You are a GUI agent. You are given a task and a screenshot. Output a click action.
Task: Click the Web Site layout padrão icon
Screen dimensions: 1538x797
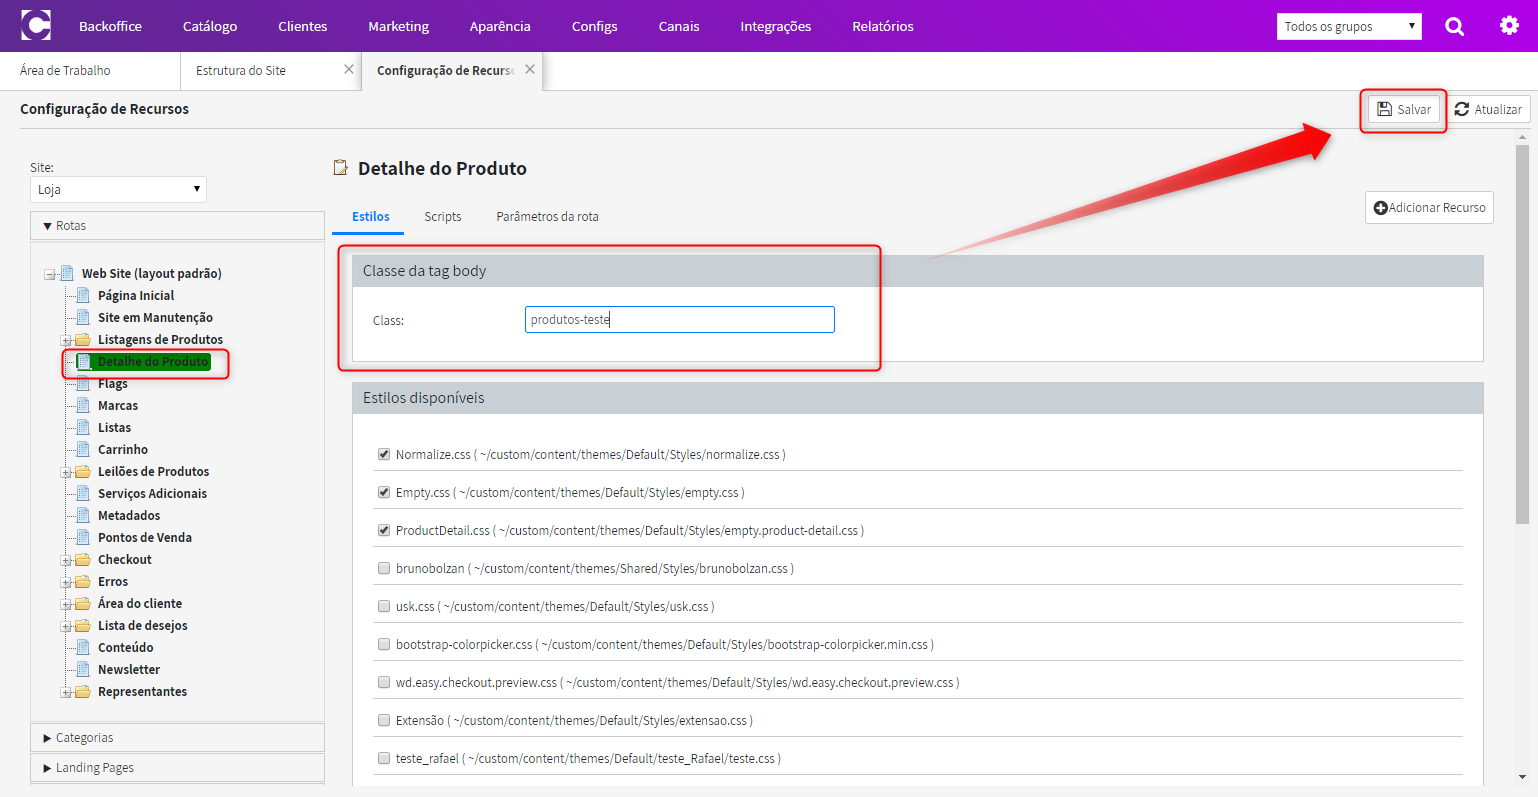[67, 273]
